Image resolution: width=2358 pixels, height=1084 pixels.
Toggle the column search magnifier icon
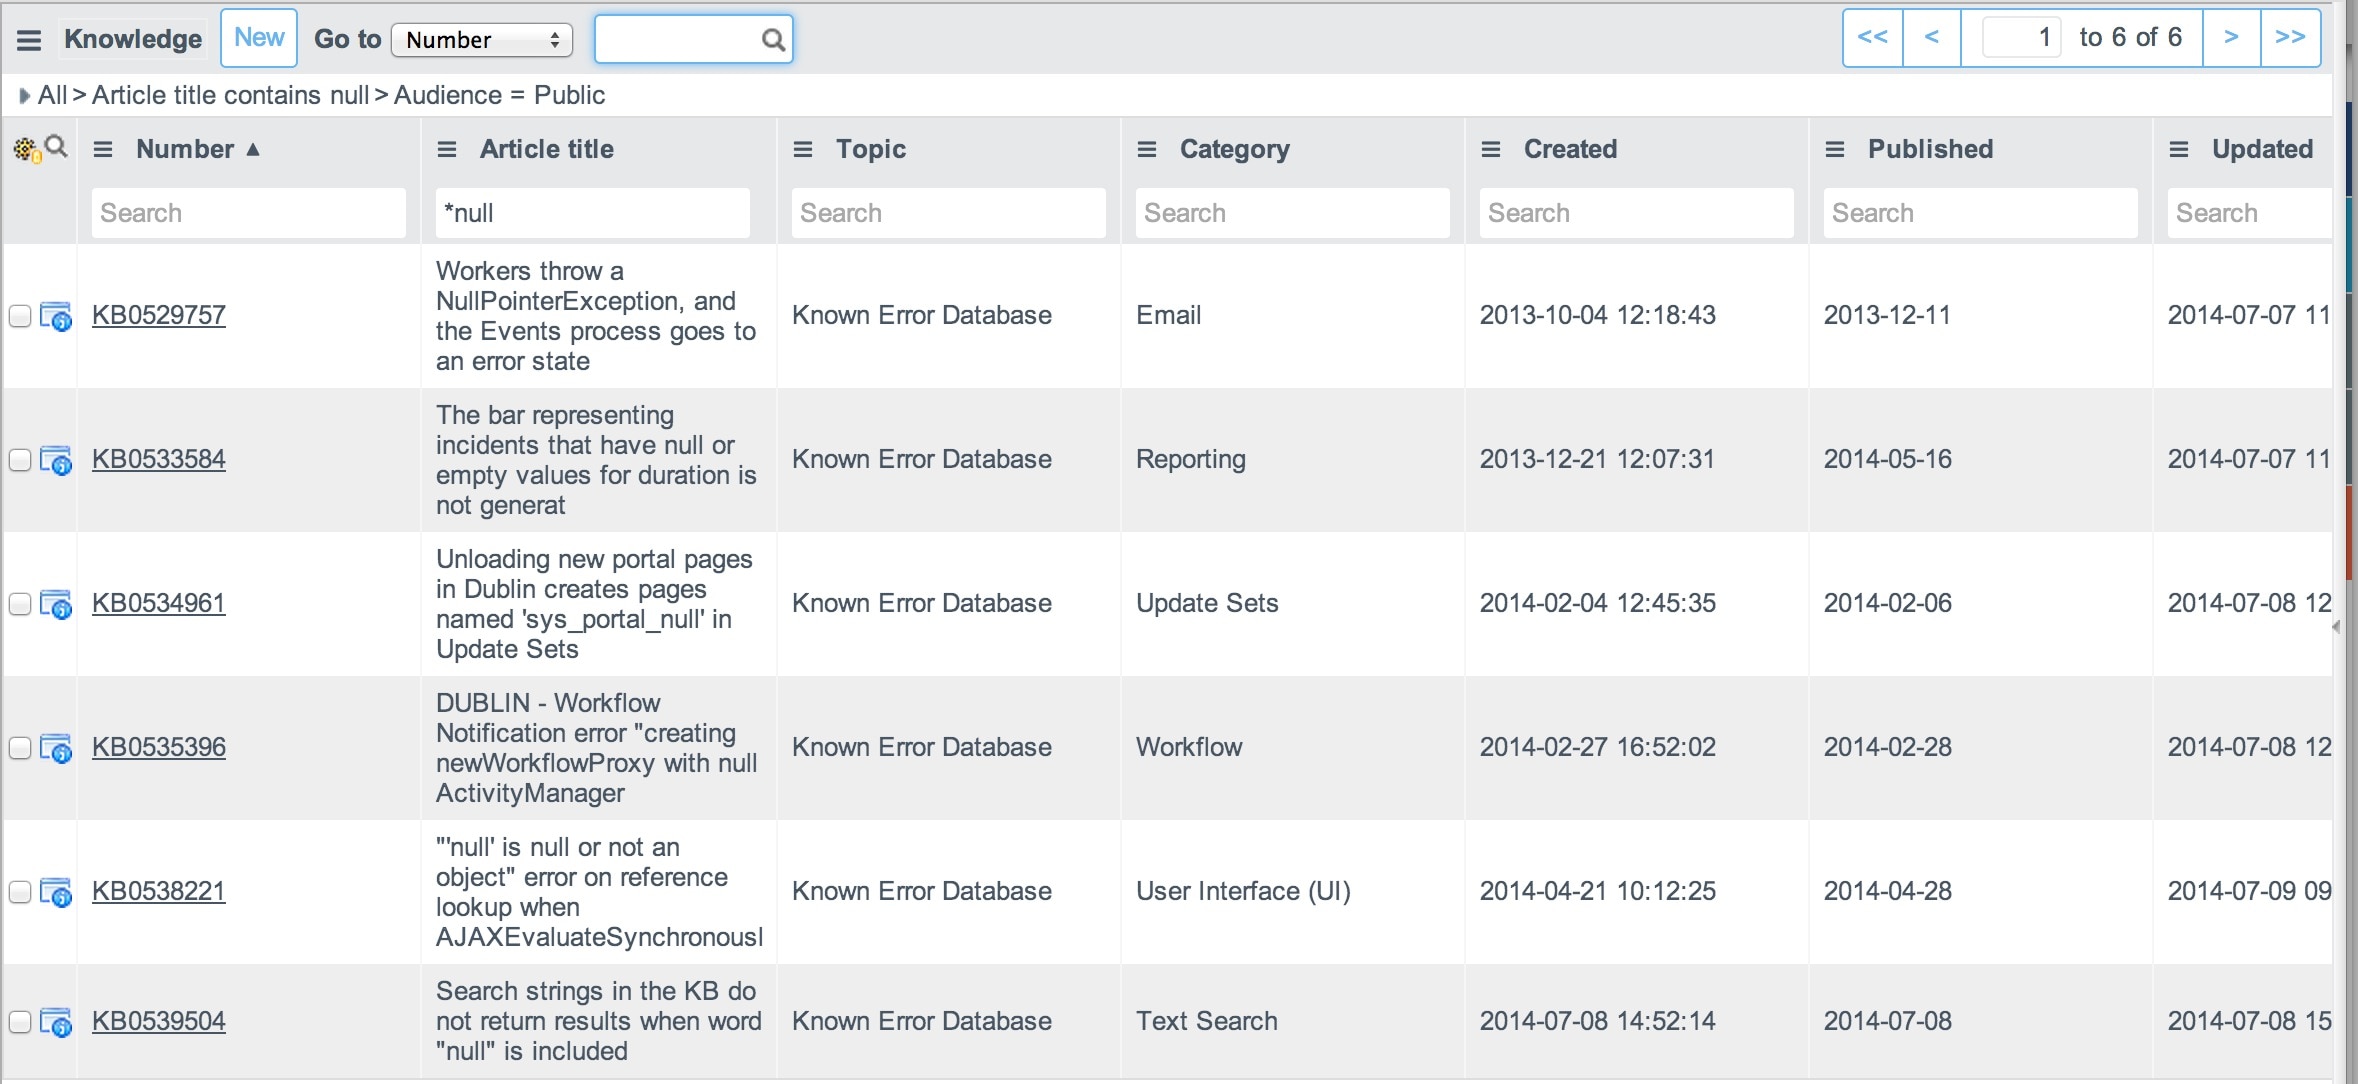point(57,147)
